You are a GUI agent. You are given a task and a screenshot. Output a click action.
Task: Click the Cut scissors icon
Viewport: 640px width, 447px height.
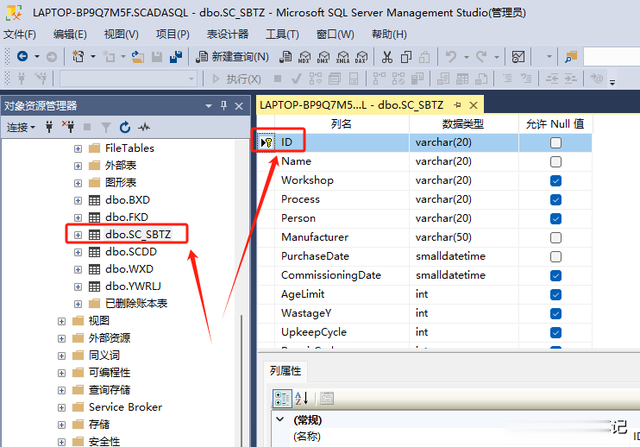pos(387,57)
